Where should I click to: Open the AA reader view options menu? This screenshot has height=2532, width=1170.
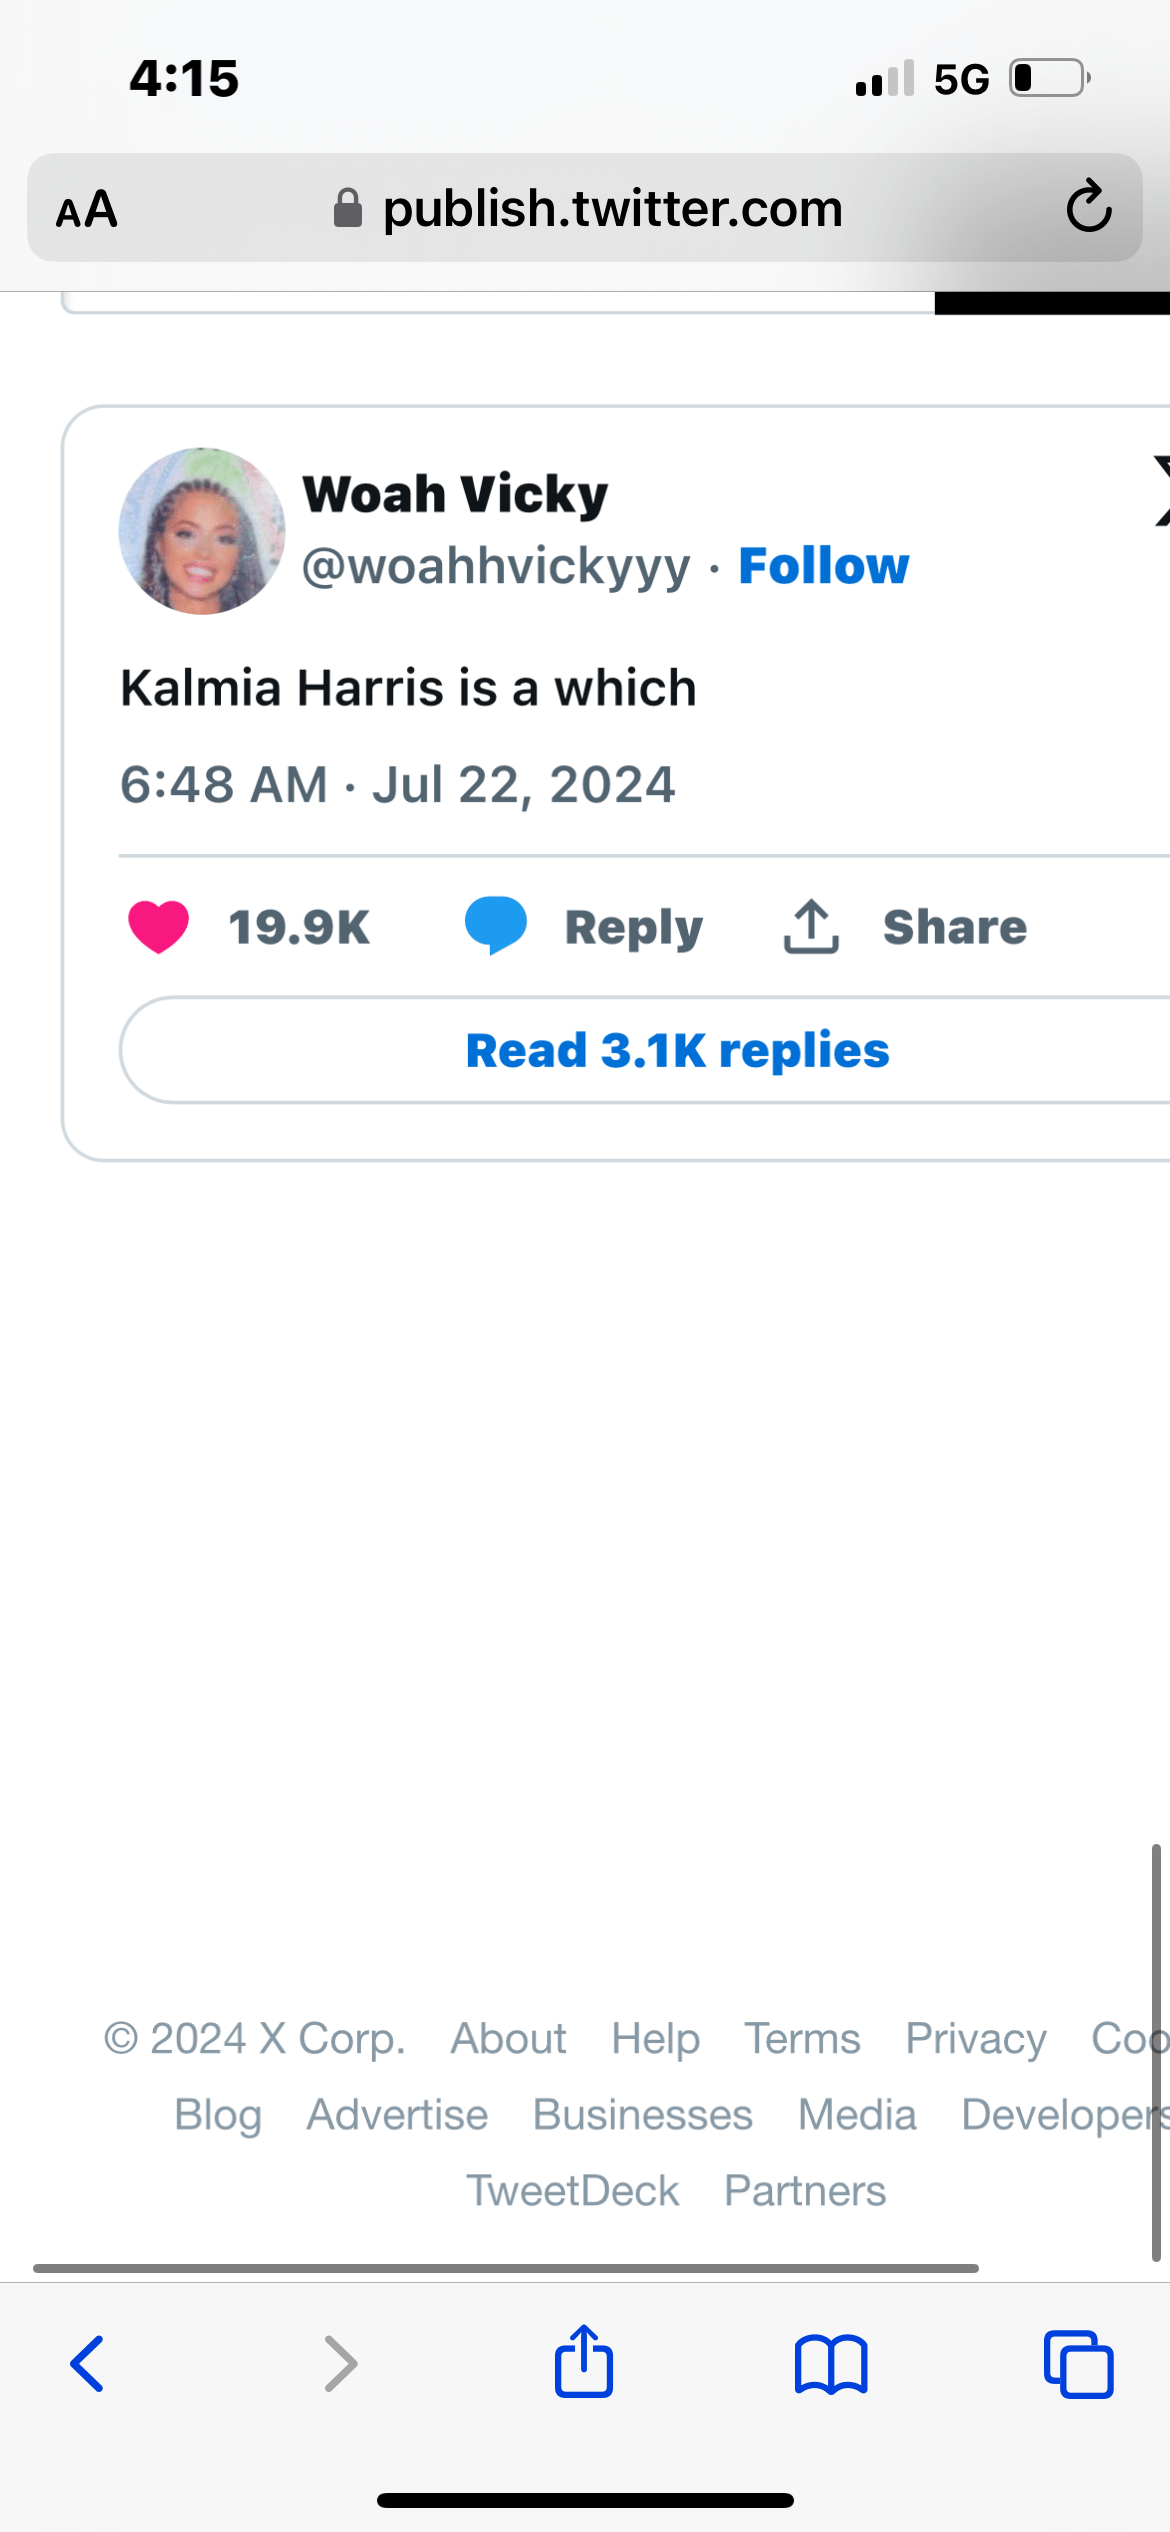pos(87,210)
